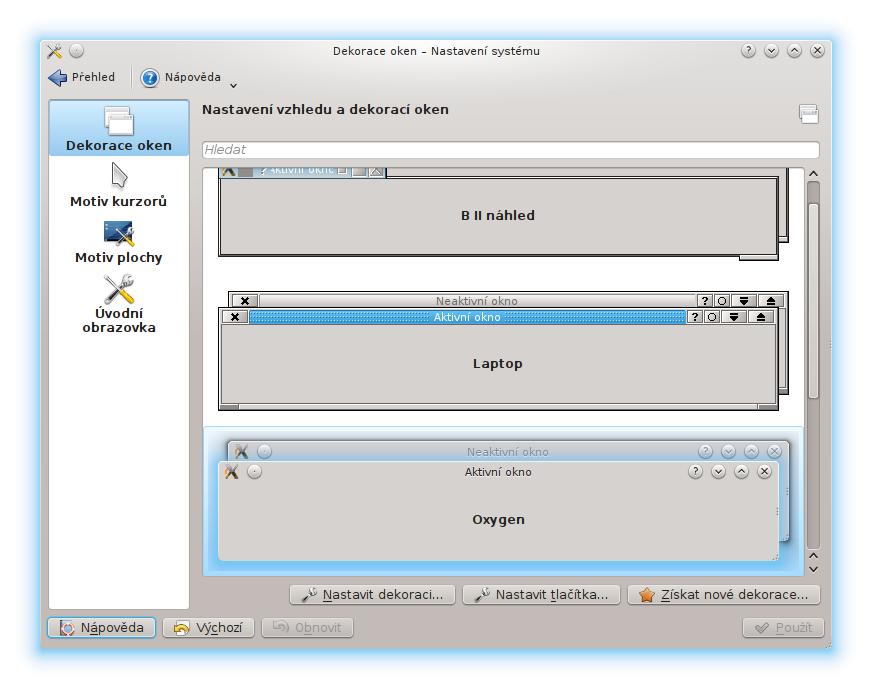The width and height of the screenshot is (872, 689).
Task: Click Nastavit dekoraci... button
Action: coord(373,595)
